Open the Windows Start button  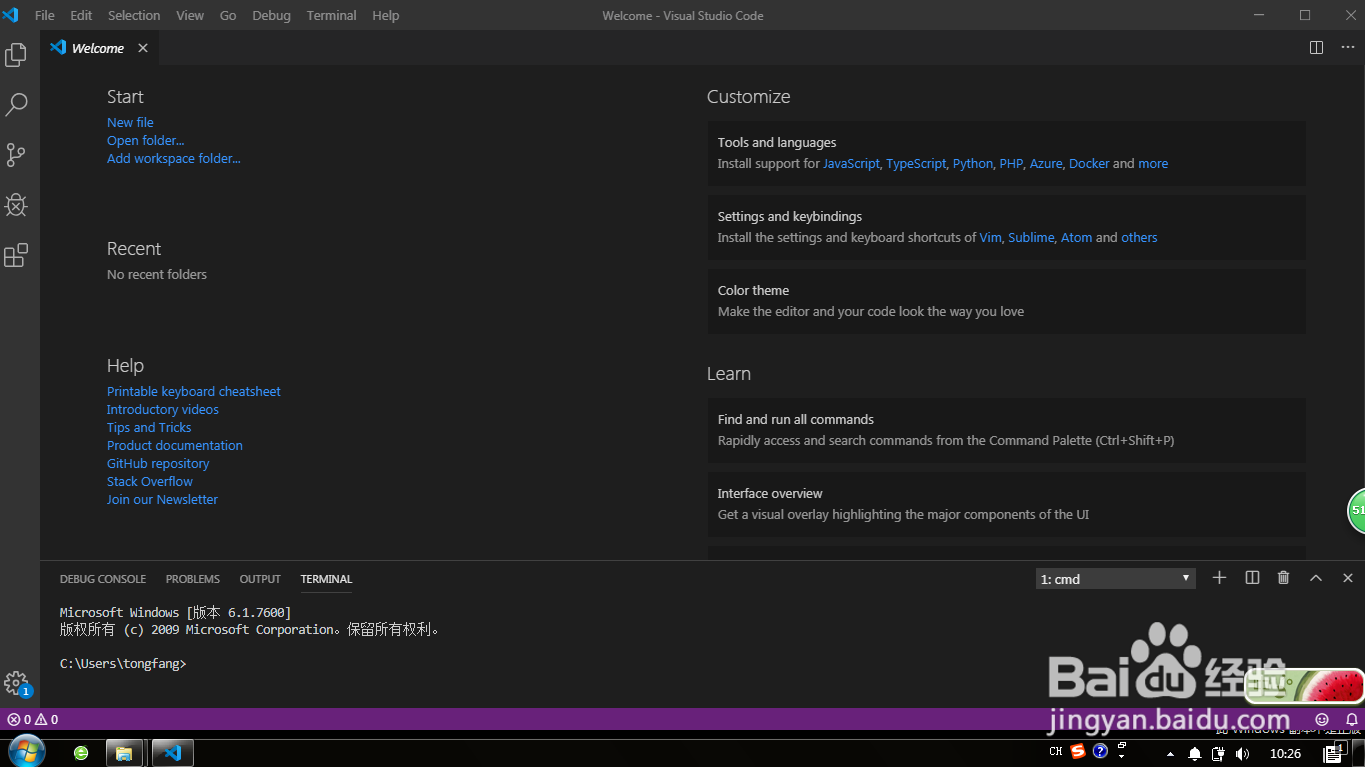click(27, 752)
